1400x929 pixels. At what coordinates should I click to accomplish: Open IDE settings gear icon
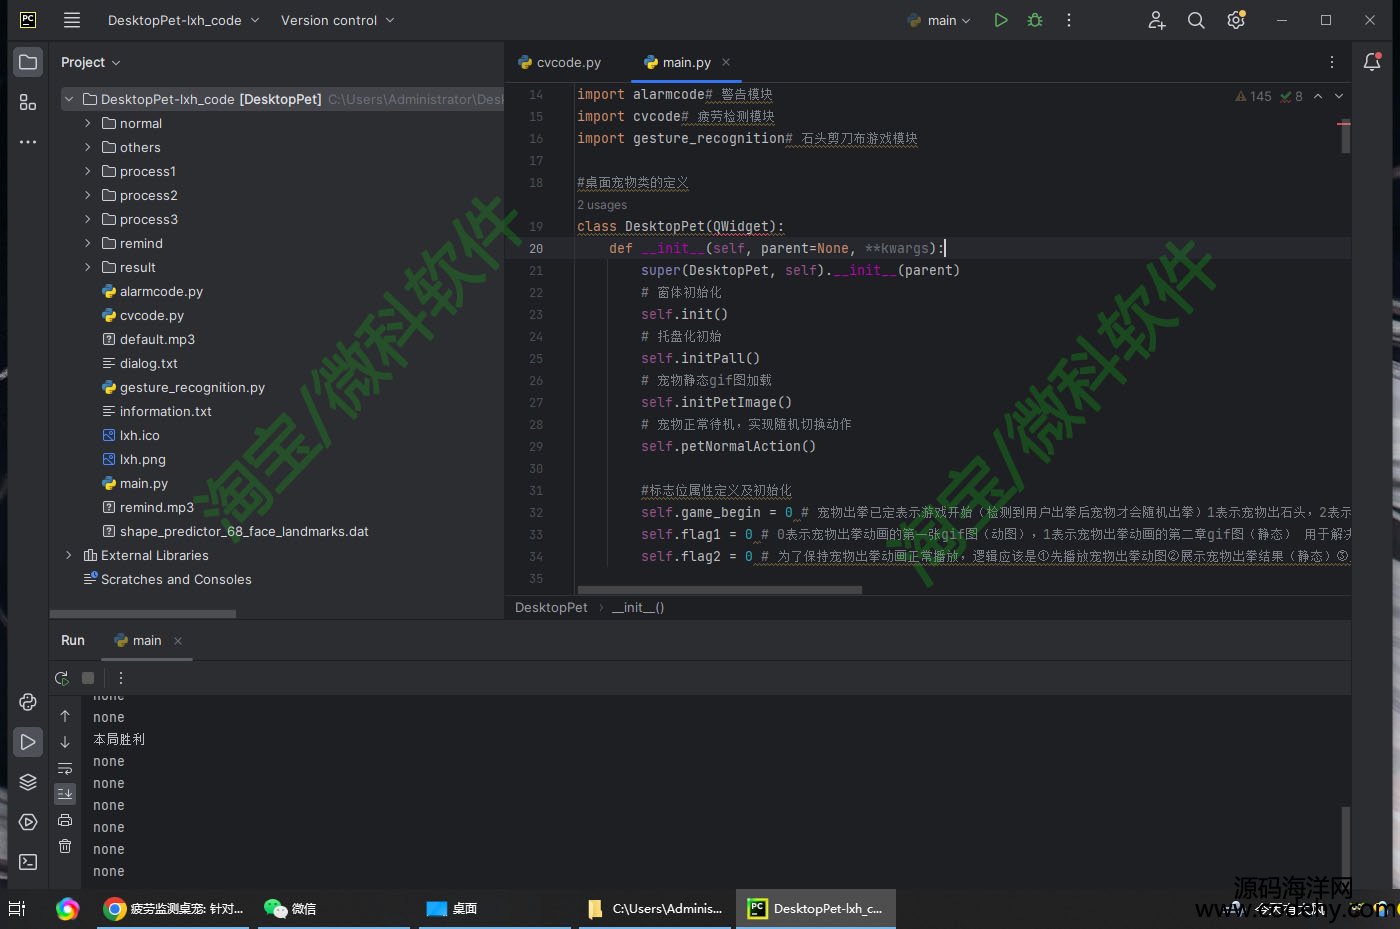pyautogui.click(x=1236, y=20)
